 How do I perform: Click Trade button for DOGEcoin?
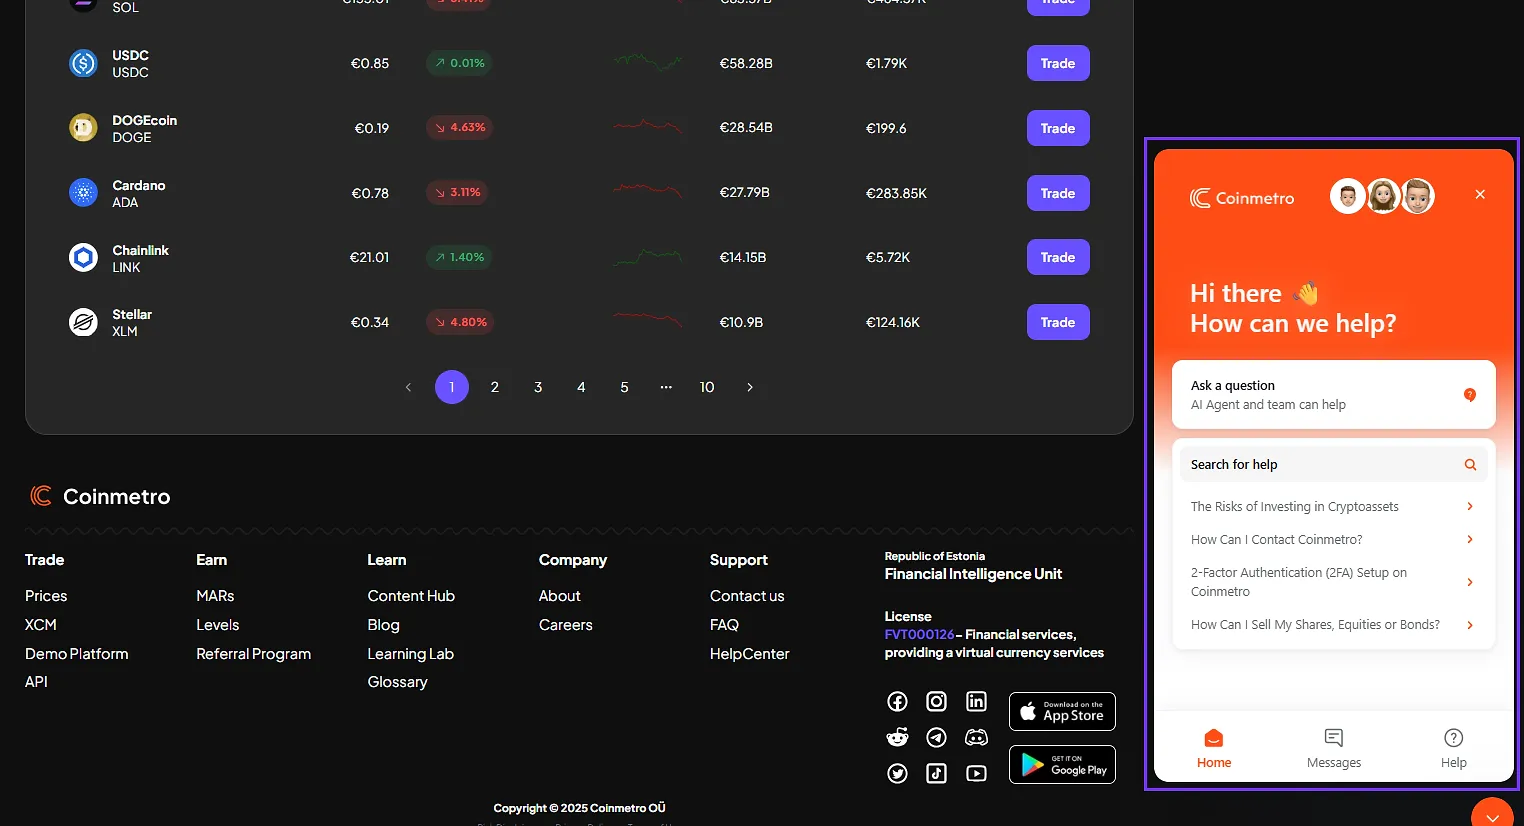tap(1058, 128)
